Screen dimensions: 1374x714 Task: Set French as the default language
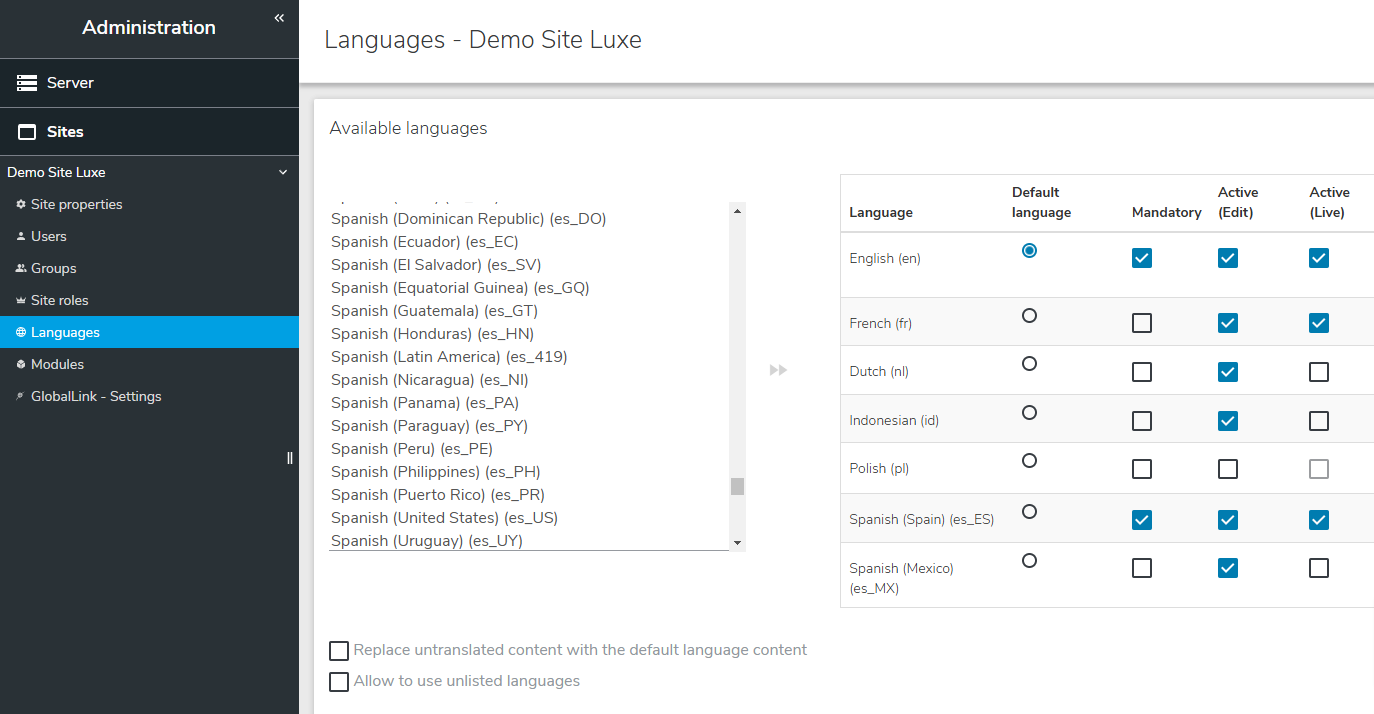(x=1029, y=315)
